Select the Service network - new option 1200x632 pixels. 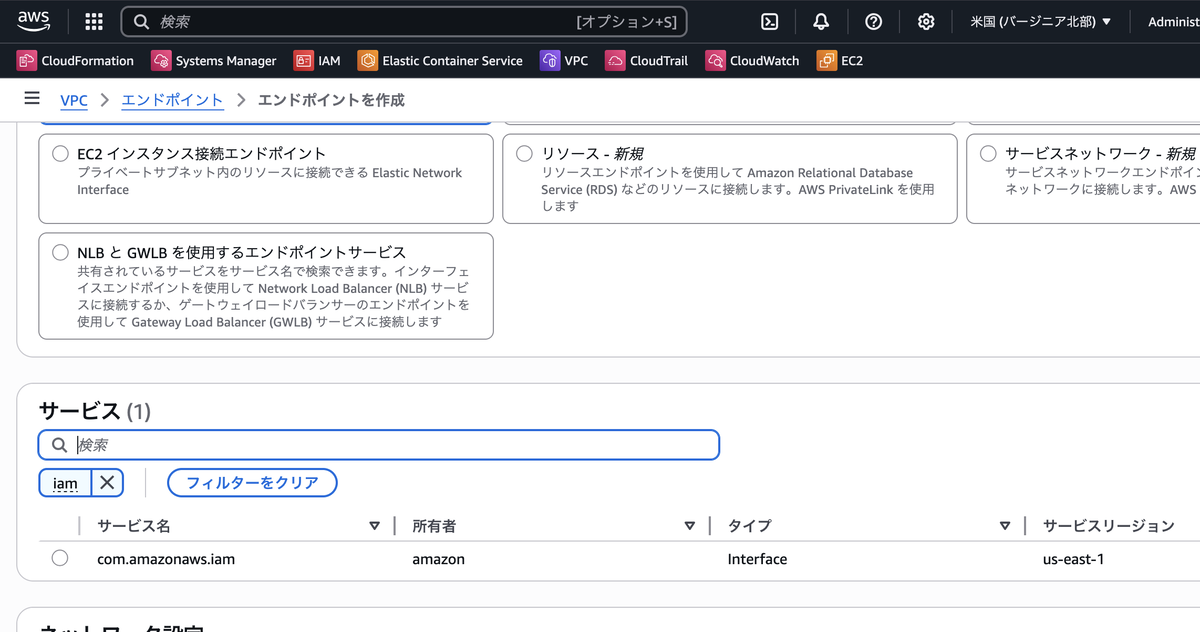coord(988,154)
